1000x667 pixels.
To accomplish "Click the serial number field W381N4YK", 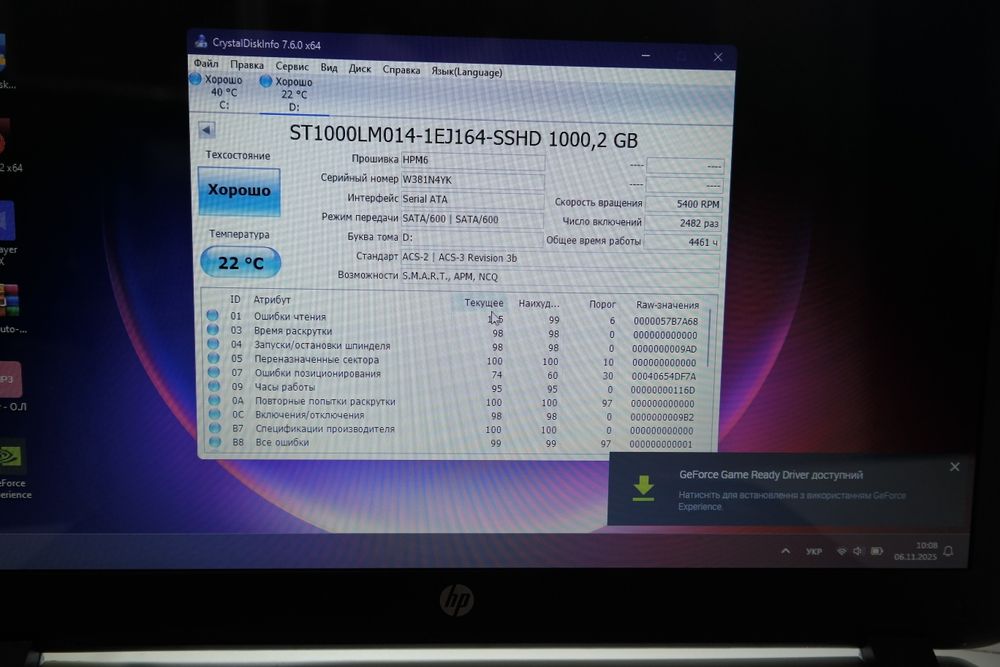I will pos(472,180).
